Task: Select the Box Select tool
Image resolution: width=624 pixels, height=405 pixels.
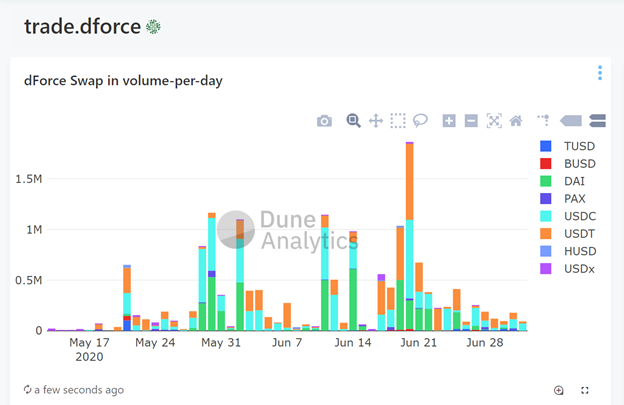Action: click(x=398, y=121)
